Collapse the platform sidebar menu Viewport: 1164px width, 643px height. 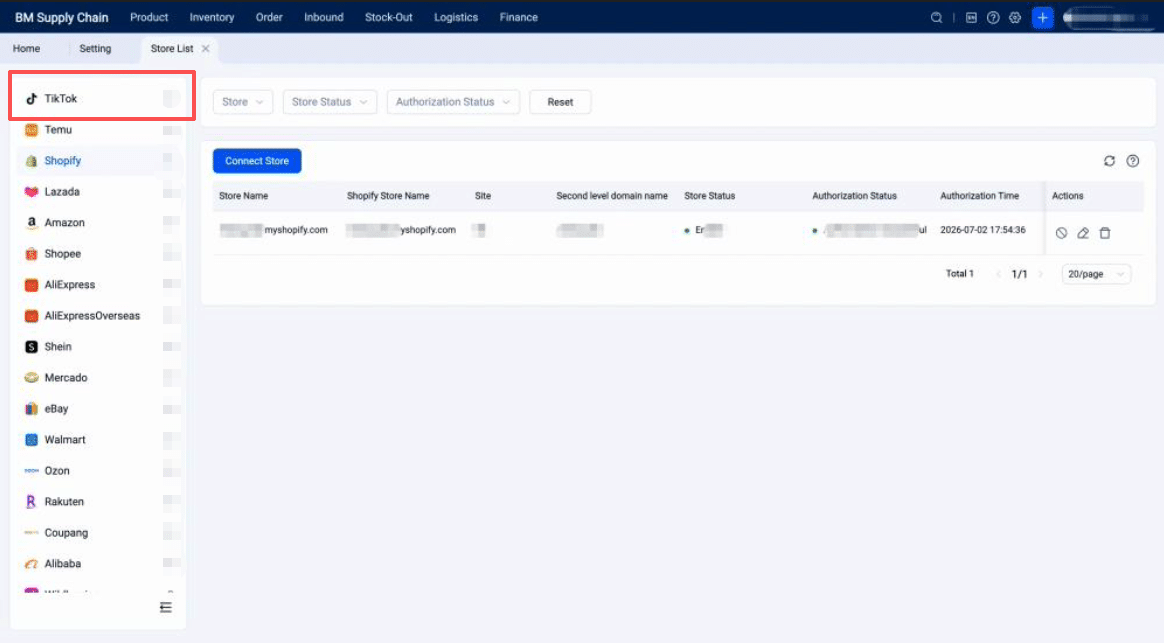tap(166, 607)
